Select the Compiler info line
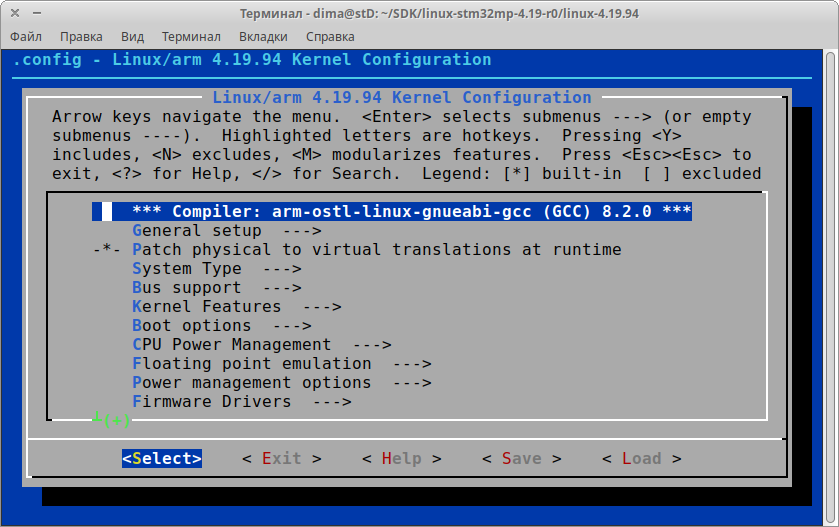The height and width of the screenshot is (527, 839). tap(392, 211)
